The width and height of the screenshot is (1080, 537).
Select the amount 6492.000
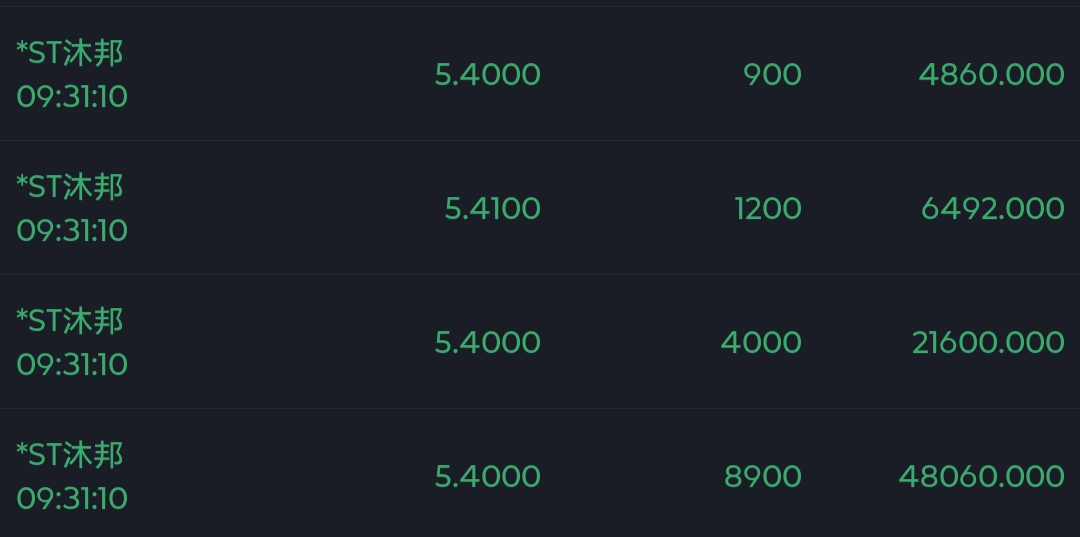point(992,209)
